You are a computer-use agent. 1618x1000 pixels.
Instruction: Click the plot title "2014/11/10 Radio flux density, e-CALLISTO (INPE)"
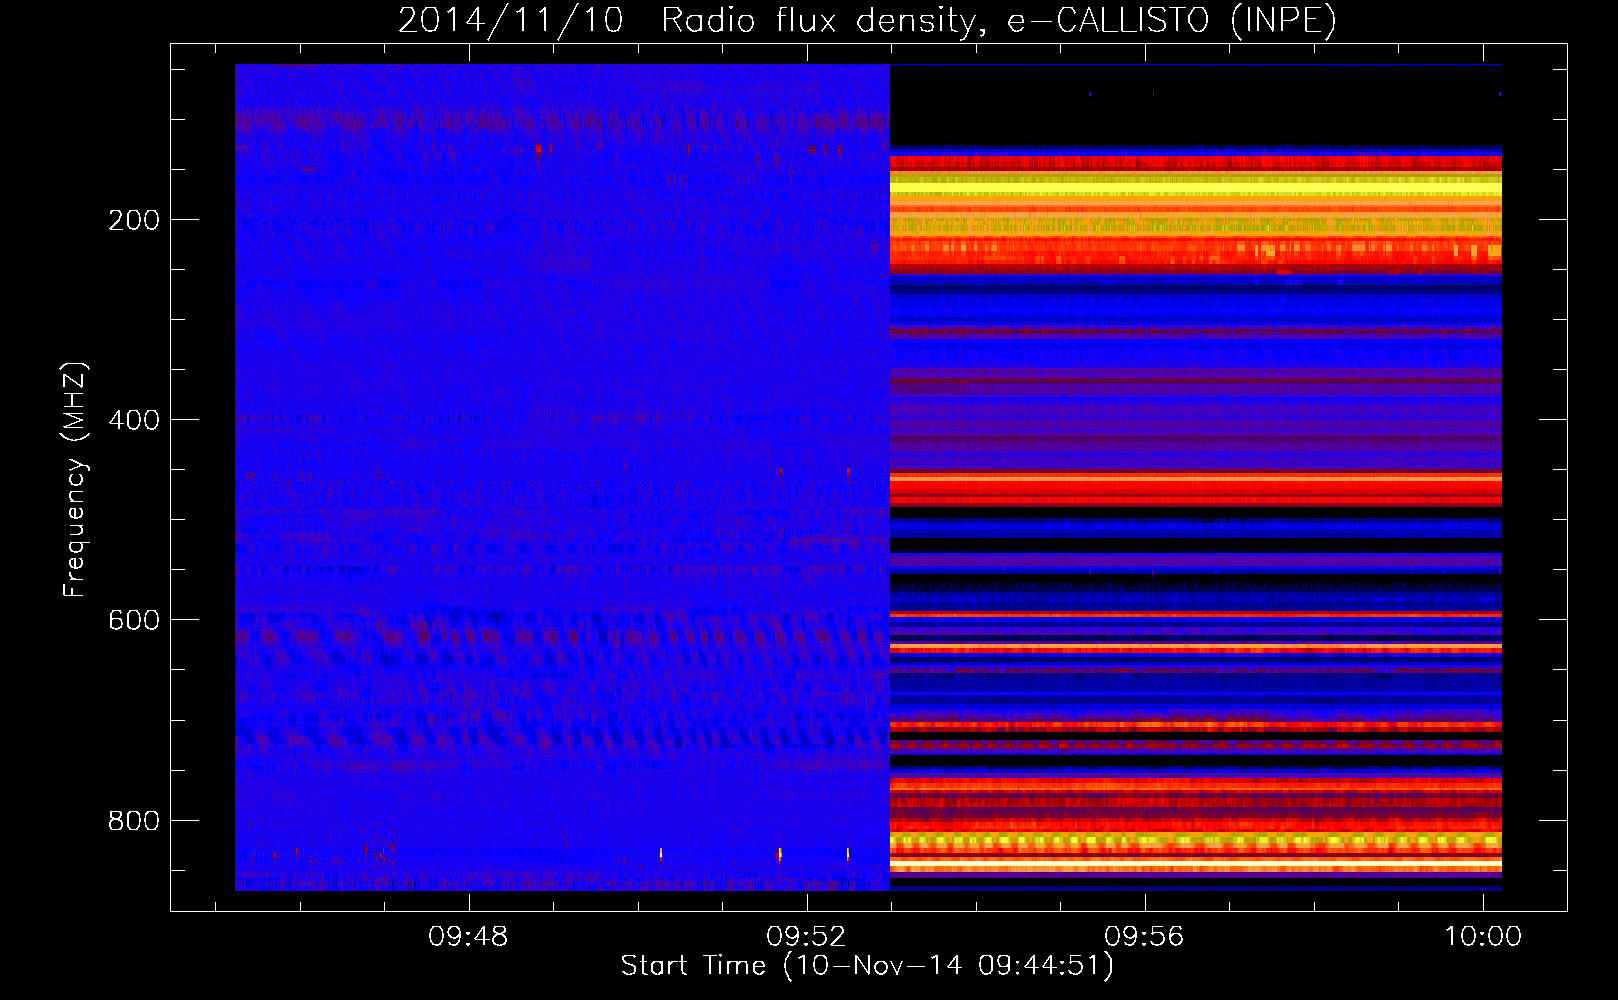coord(867,21)
